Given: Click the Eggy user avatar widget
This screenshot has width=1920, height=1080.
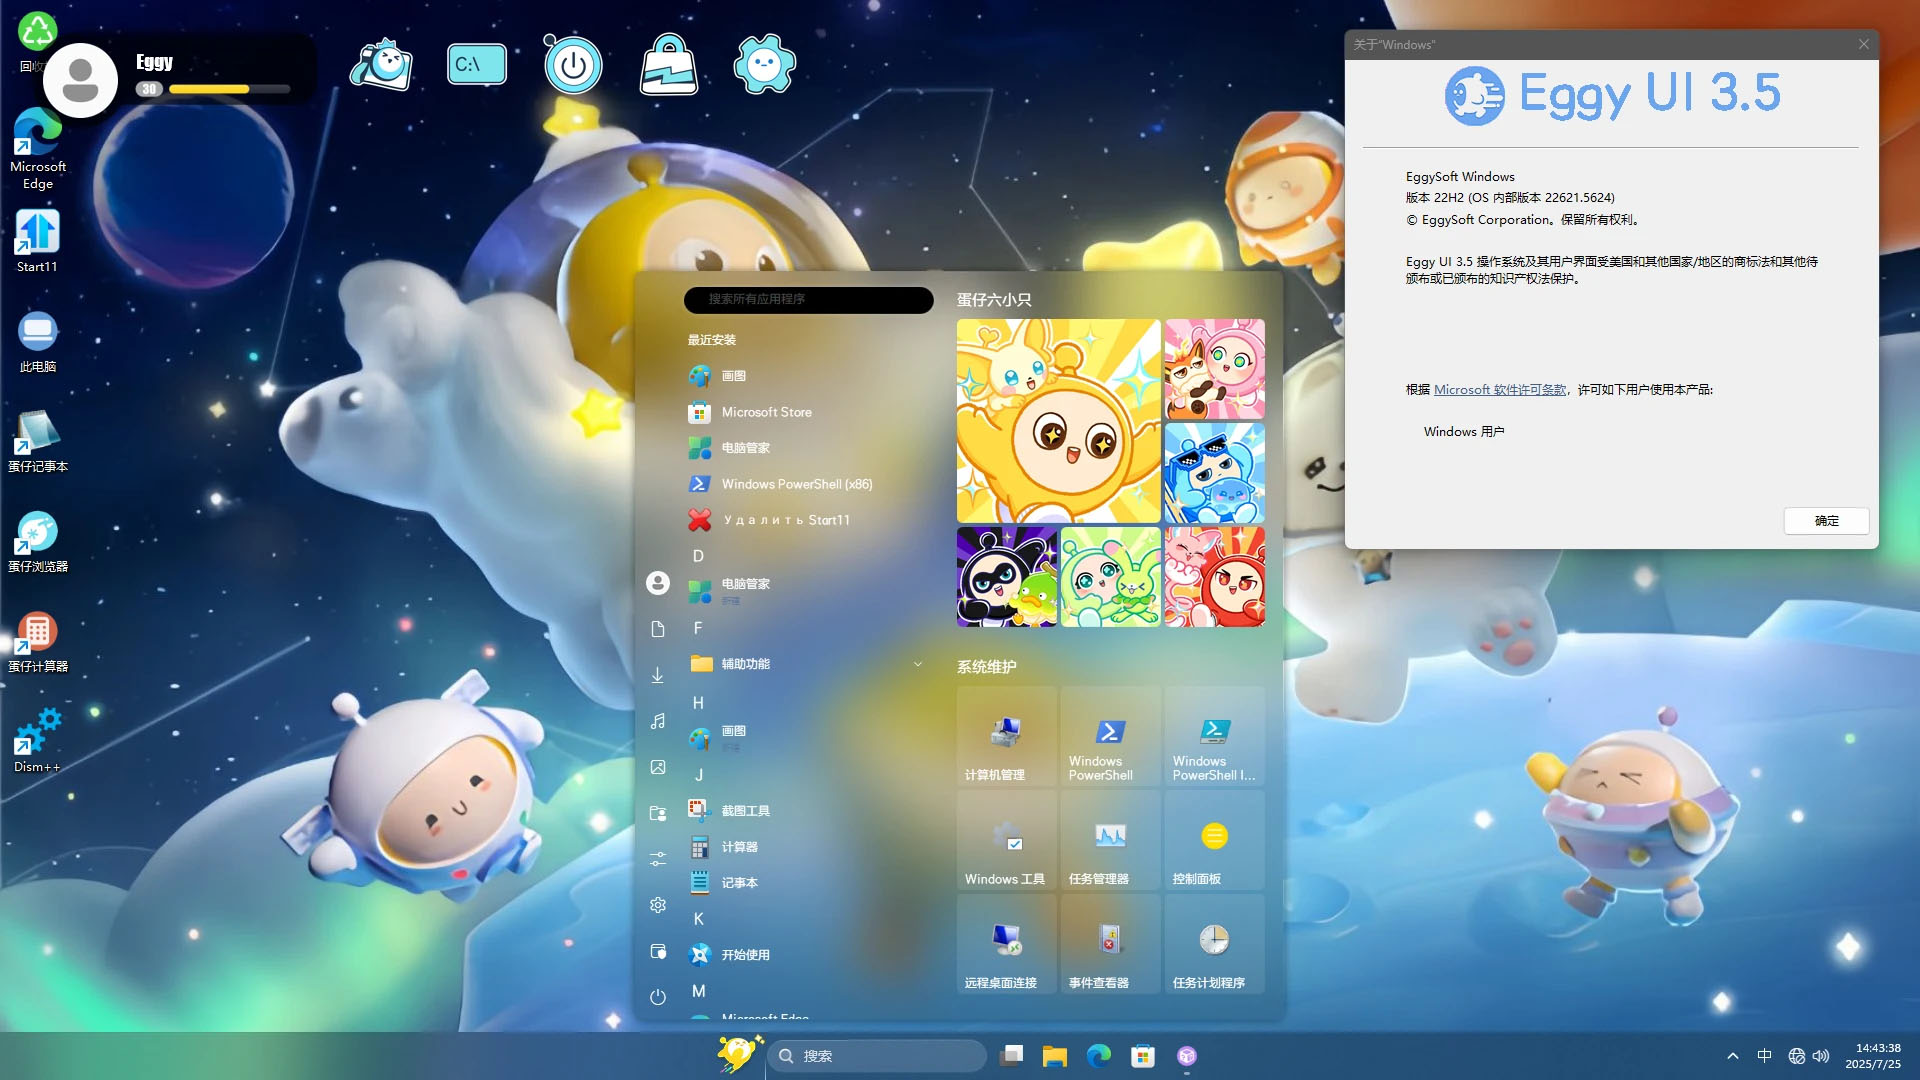Looking at the screenshot, I should (x=80, y=80).
